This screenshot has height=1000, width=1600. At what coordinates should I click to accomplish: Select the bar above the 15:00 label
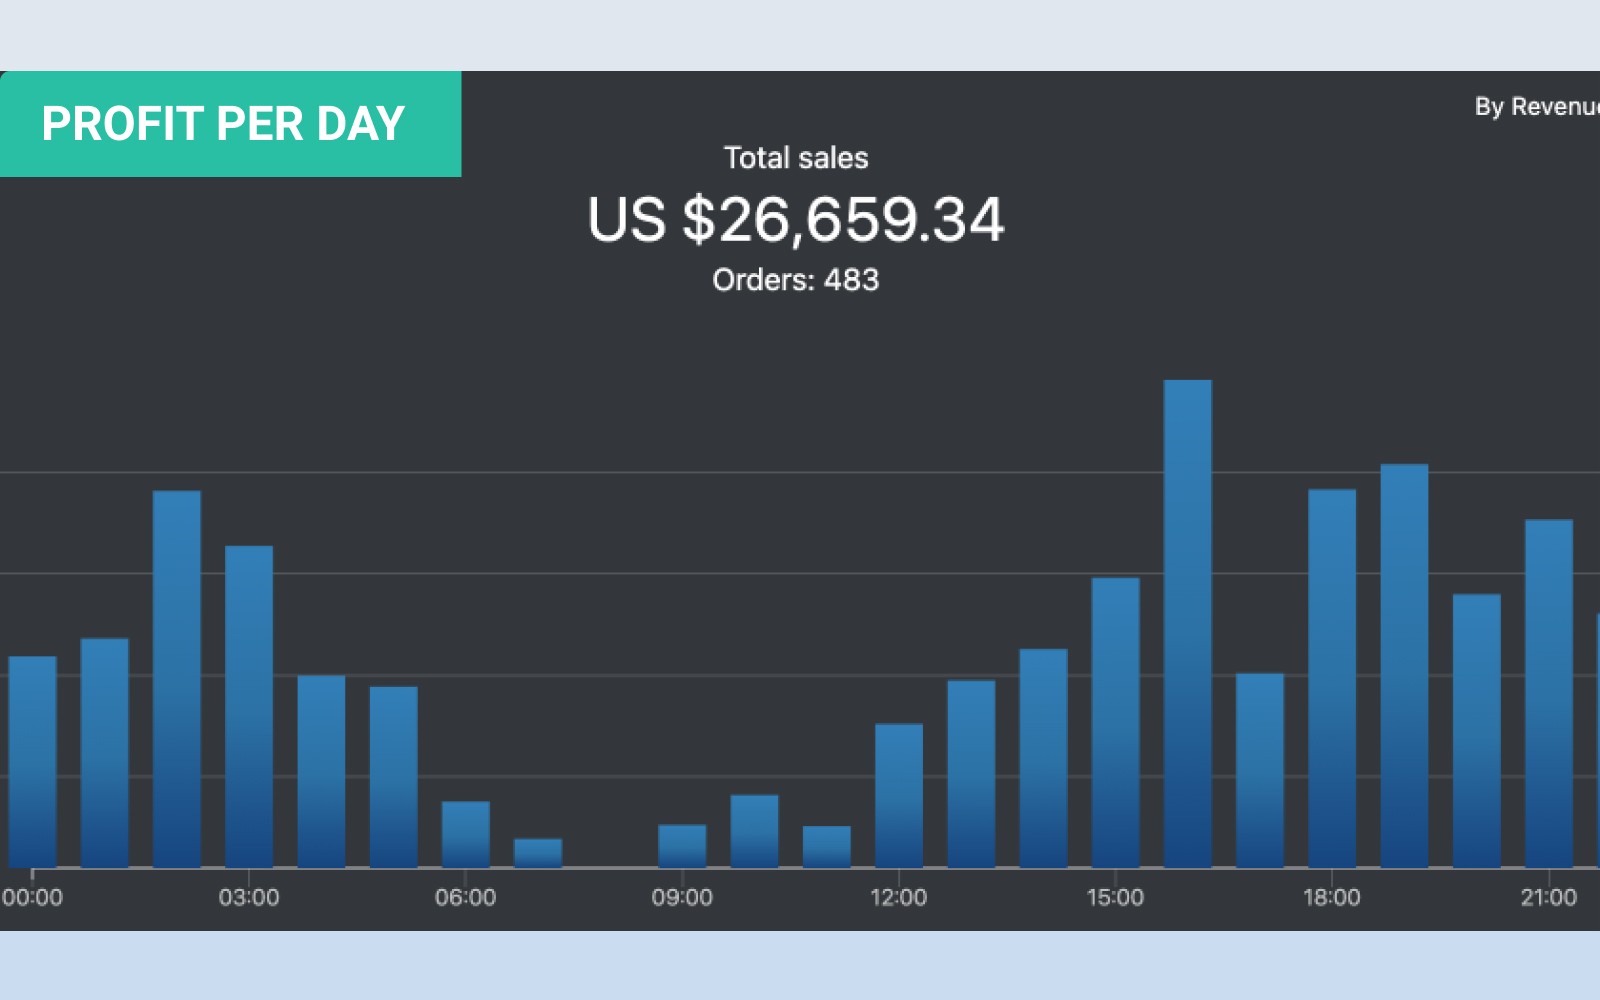click(1115, 720)
